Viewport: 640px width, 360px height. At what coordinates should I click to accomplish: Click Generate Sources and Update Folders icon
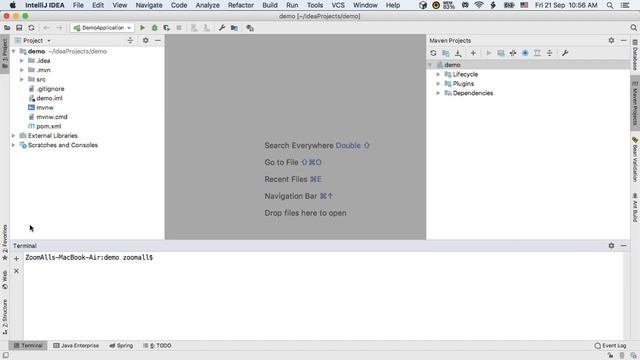tap(446, 53)
